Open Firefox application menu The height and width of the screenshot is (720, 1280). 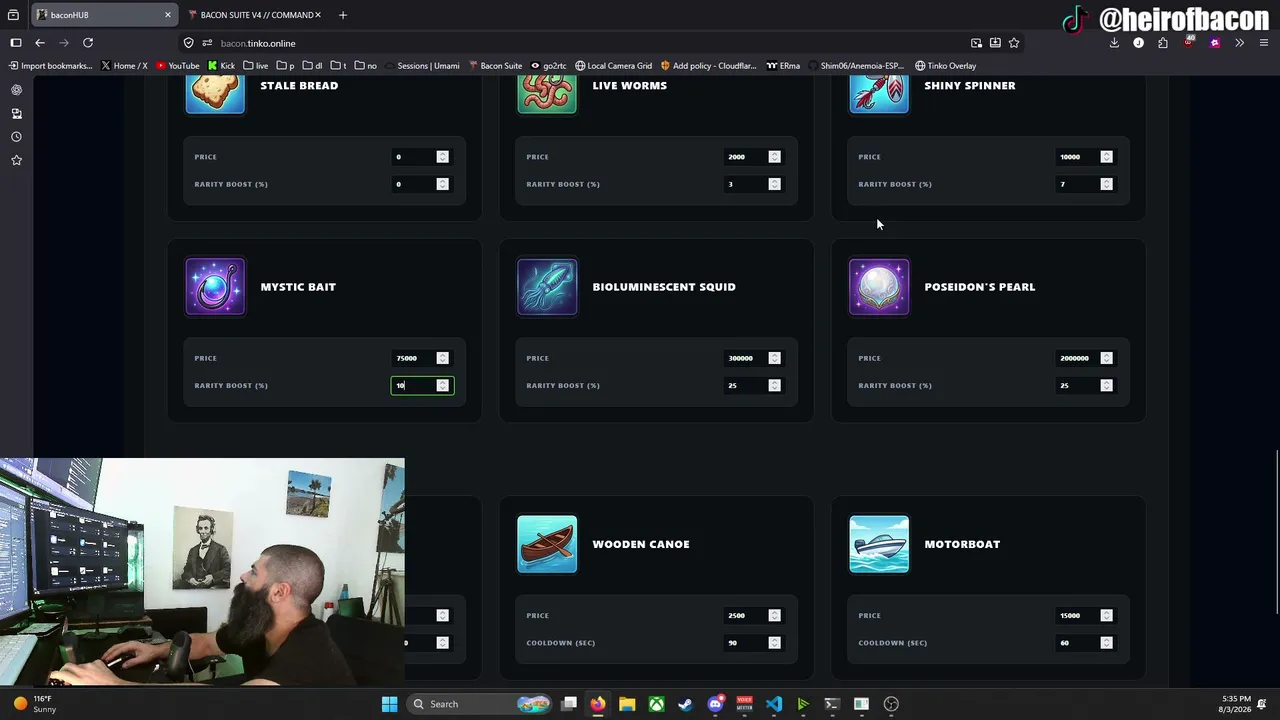(1264, 43)
